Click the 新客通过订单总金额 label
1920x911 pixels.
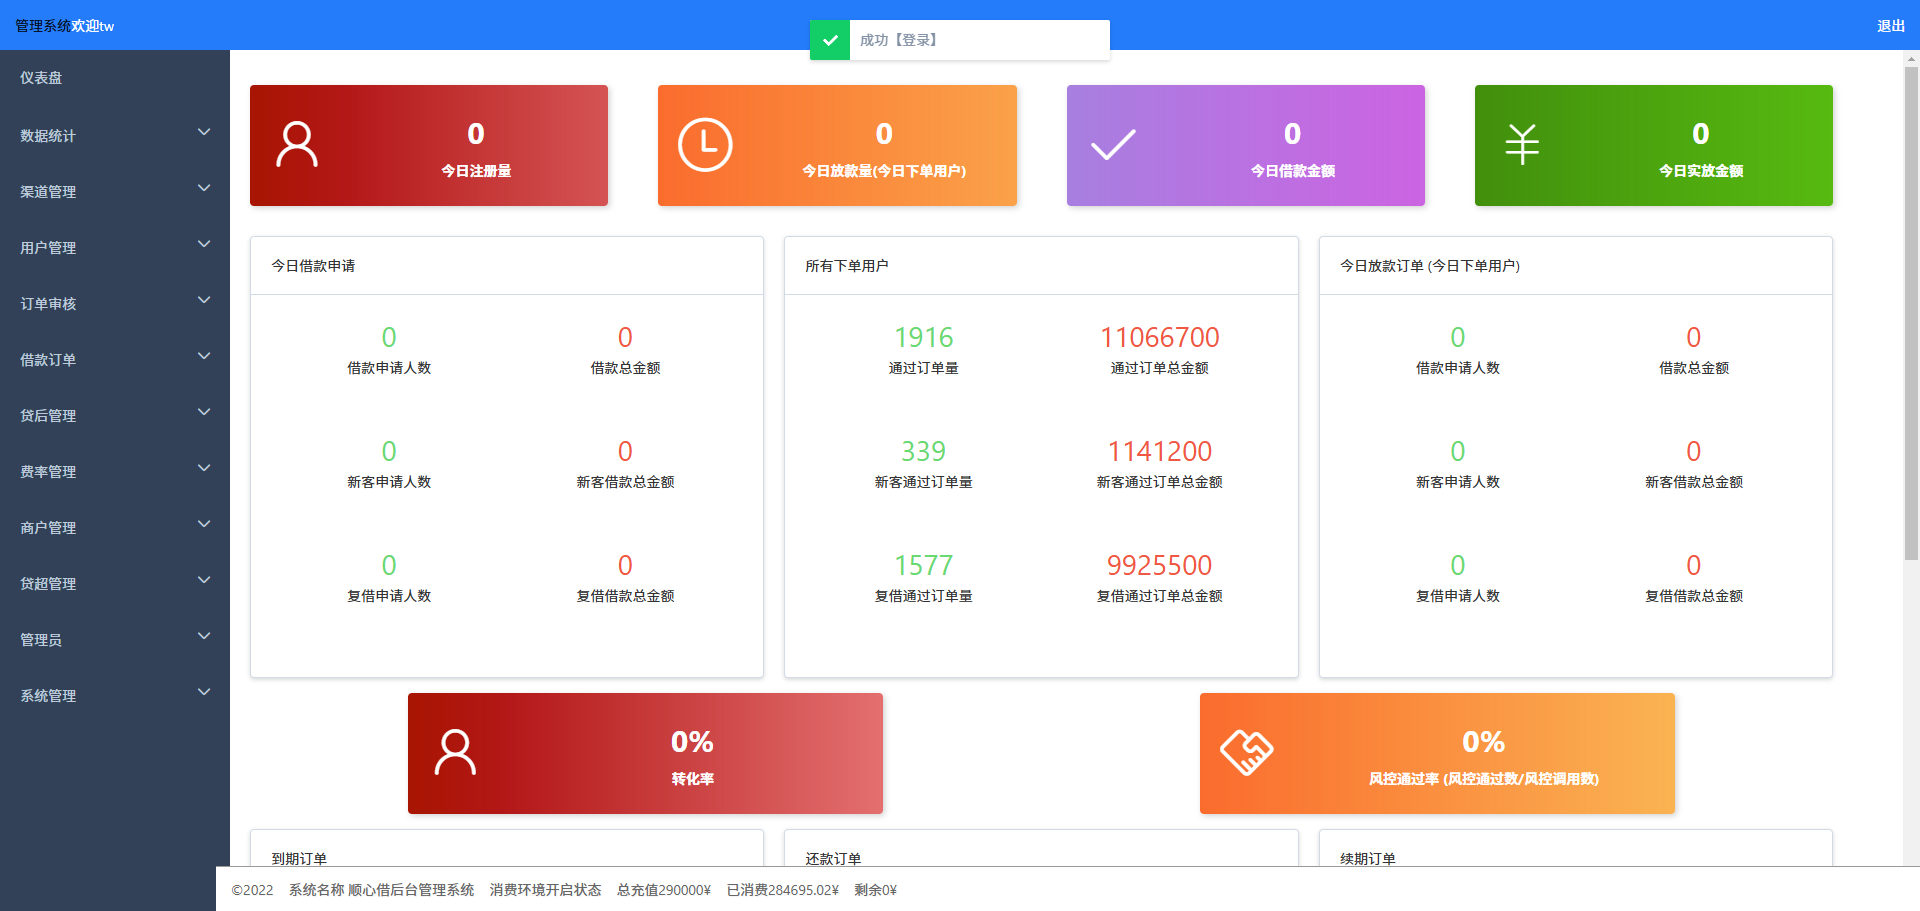(1160, 482)
